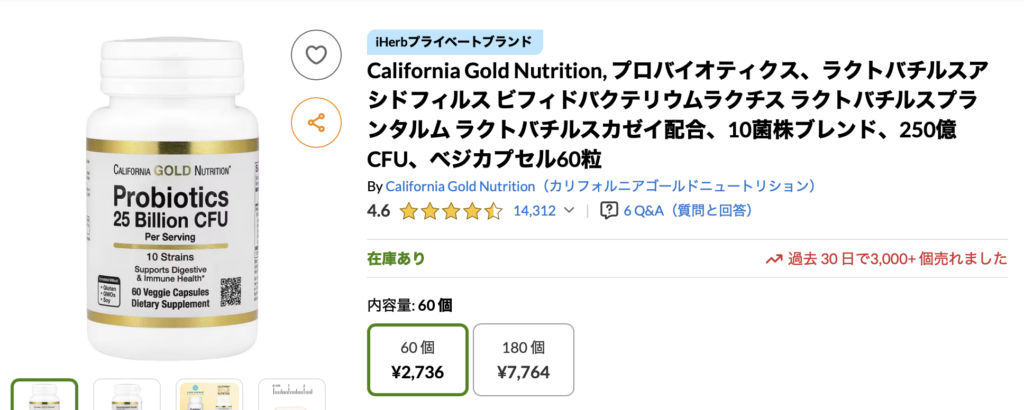Open the 6 Q&A questions link
1024x410 pixels.
pyautogui.click(x=687, y=211)
